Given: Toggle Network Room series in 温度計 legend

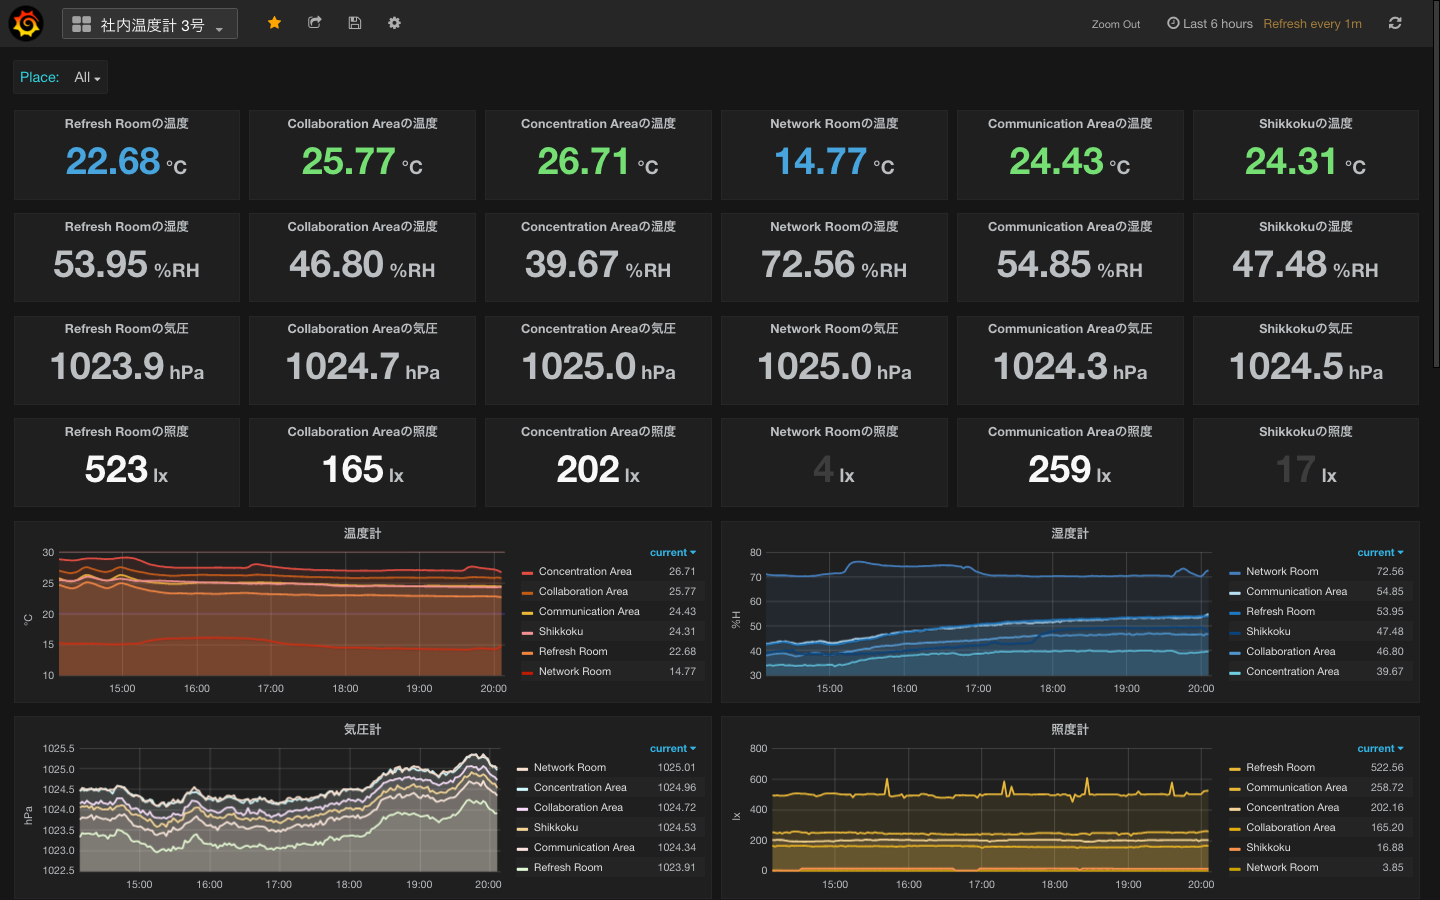Looking at the screenshot, I should 575,672.
